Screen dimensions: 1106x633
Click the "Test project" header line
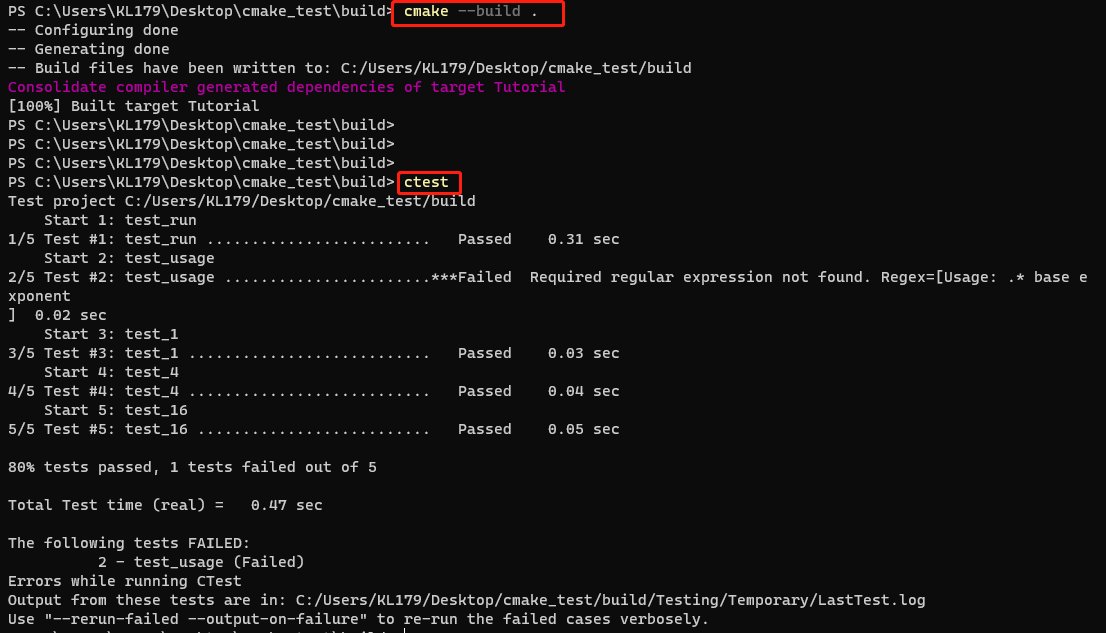pos(241,202)
